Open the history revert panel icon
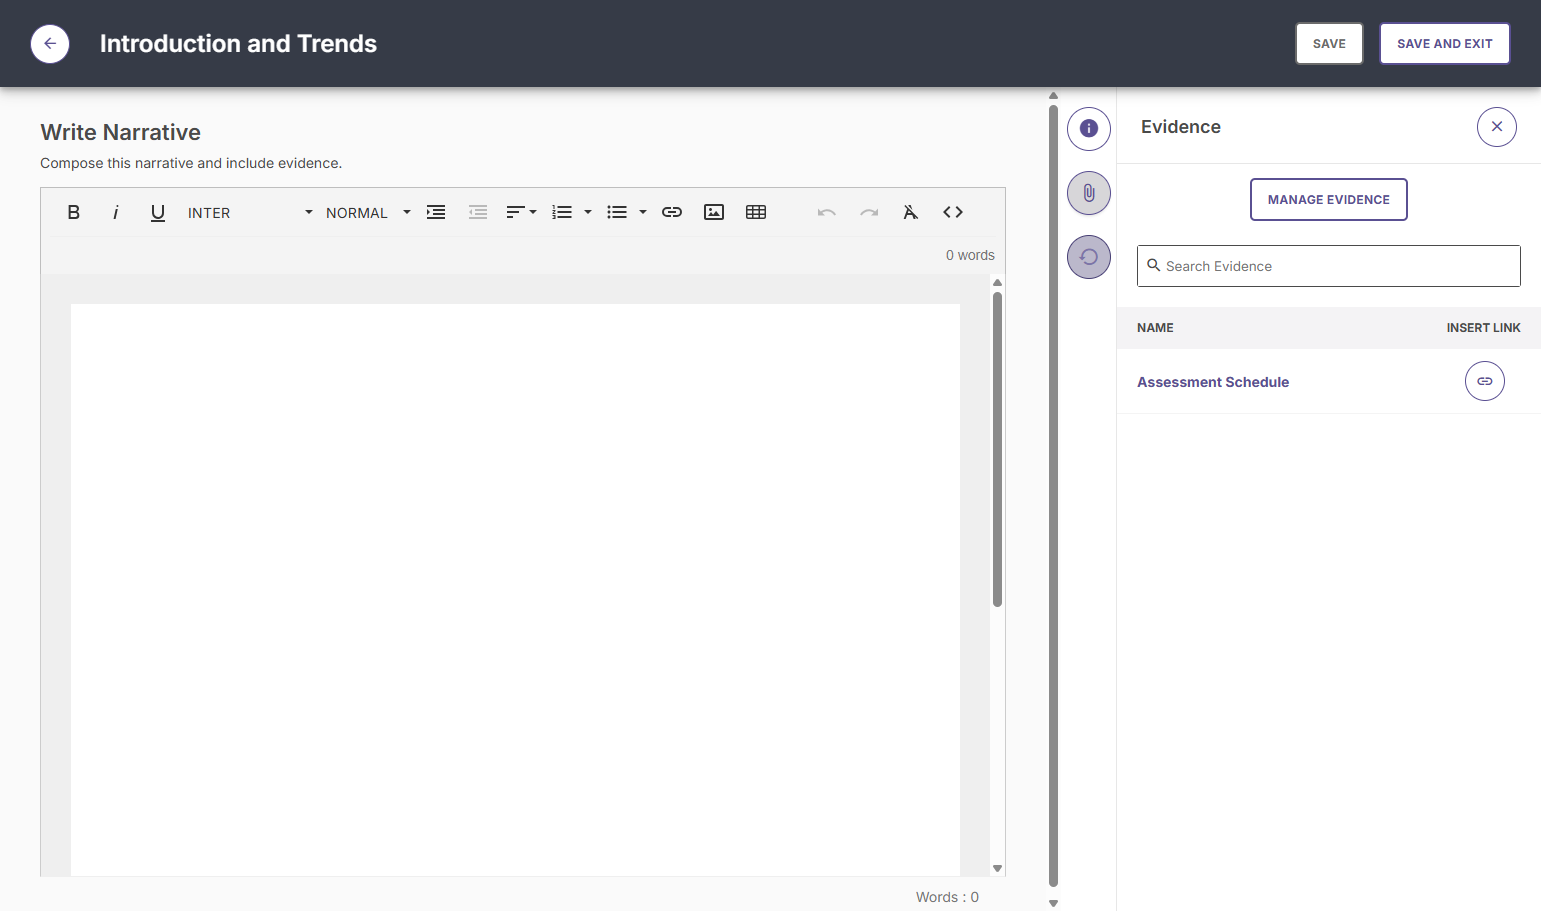The height and width of the screenshot is (911, 1541). point(1089,257)
